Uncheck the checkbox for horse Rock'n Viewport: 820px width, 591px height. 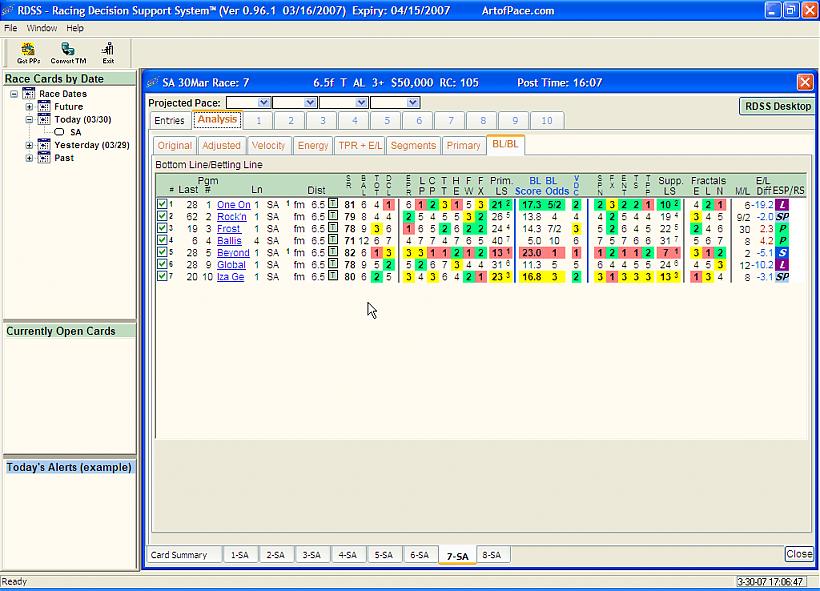click(x=162, y=216)
